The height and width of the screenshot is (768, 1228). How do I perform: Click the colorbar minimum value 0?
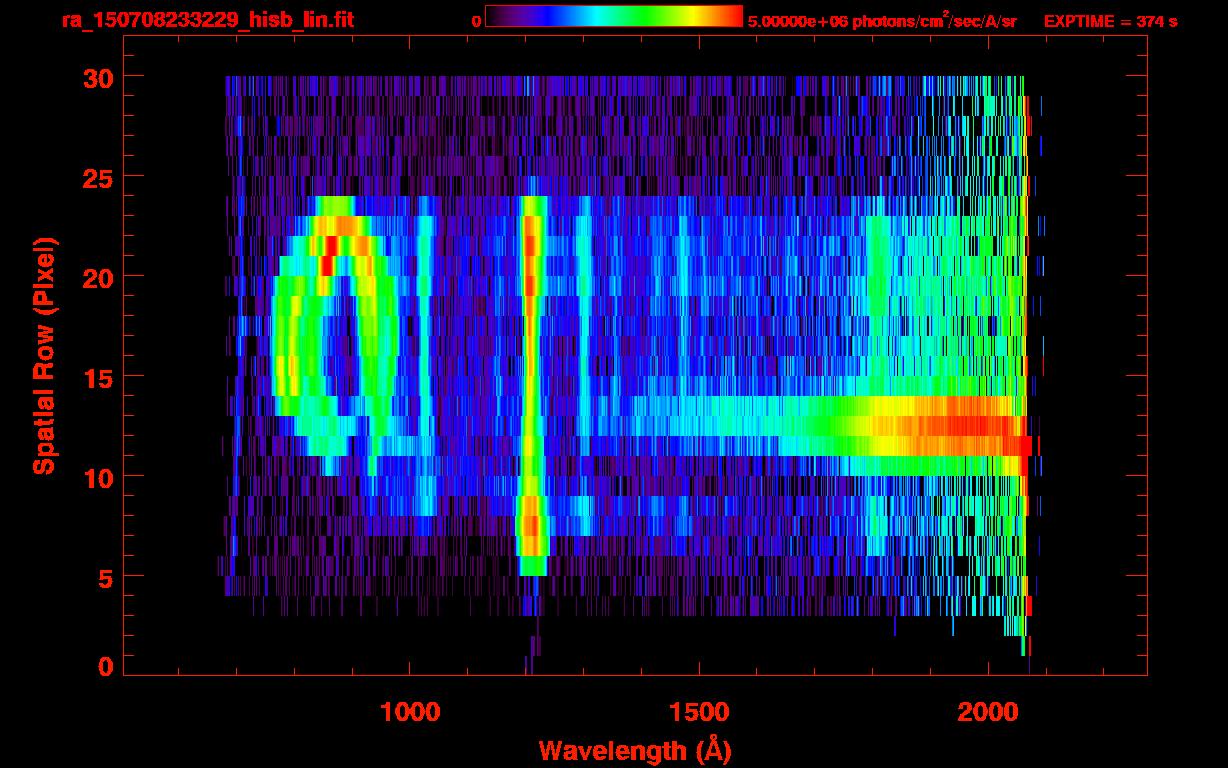[477, 21]
